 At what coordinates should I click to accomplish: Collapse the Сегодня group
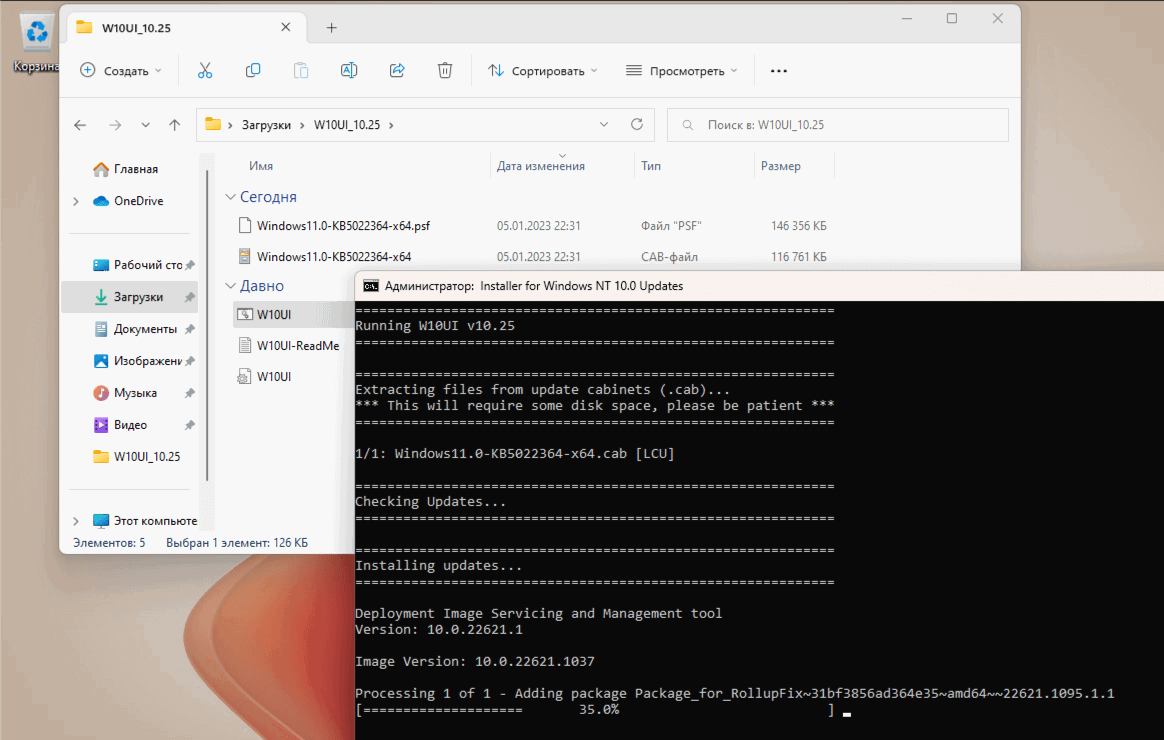pos(231,197)
